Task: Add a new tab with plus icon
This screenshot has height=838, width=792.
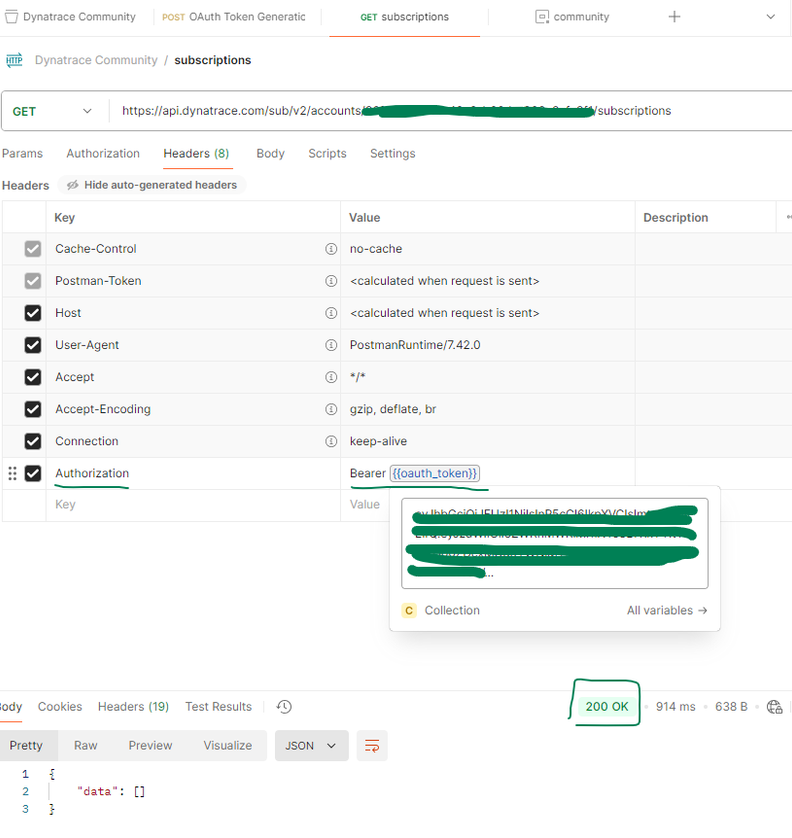Action: point(674,17)
